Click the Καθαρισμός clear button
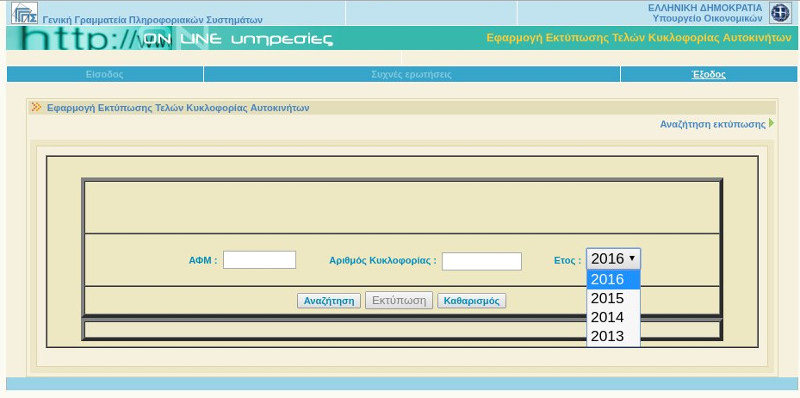Viewport: 800px width, 398px height. (471, 301)
